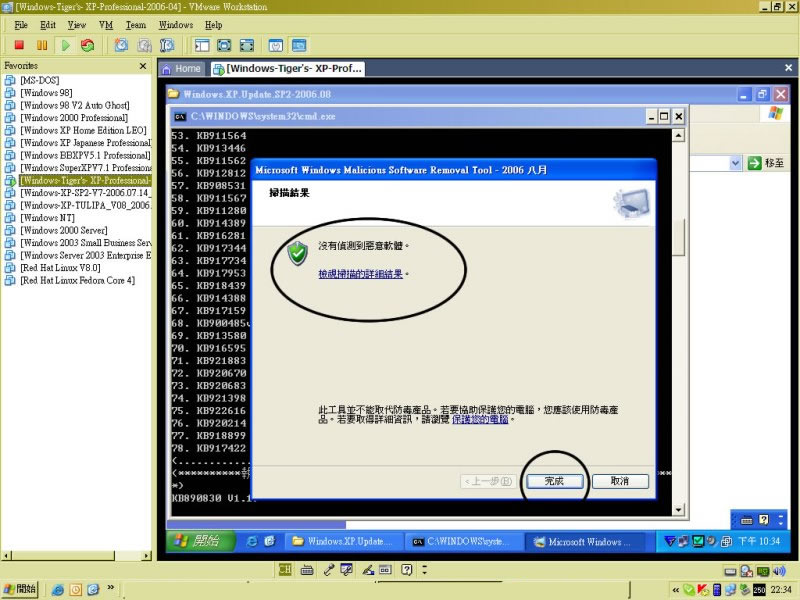Click guest taskbar Microsoft Windows removal tool button
The width and height of the screenshot is (800, 600).
(x=585, y=542)
